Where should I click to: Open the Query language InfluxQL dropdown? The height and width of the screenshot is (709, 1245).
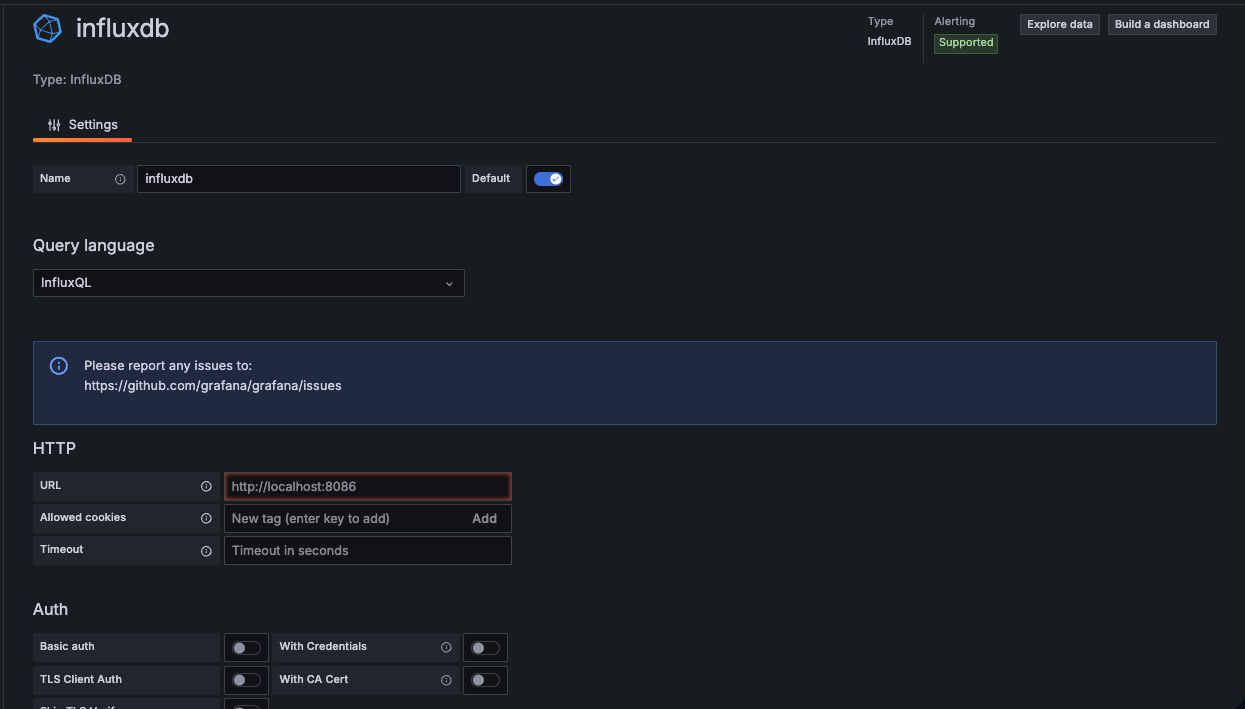[248, 283]
